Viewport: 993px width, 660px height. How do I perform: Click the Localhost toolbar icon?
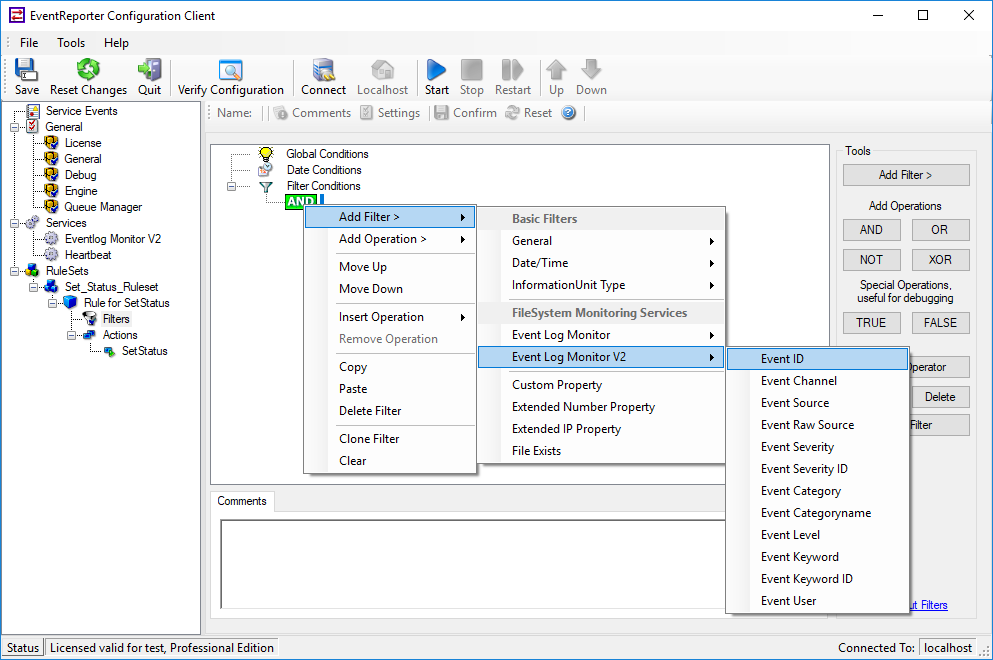pyautogui.click(x=382, y=70)
